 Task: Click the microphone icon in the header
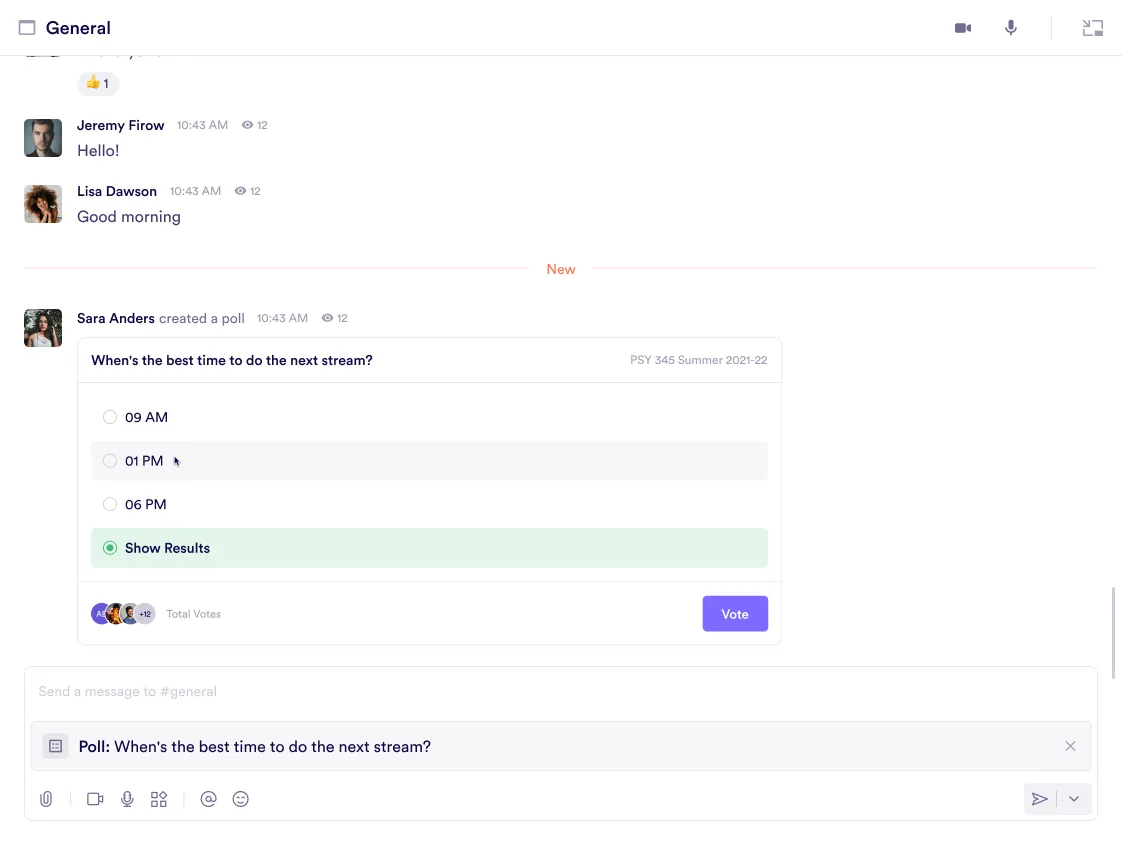(x=1011, y=28)
